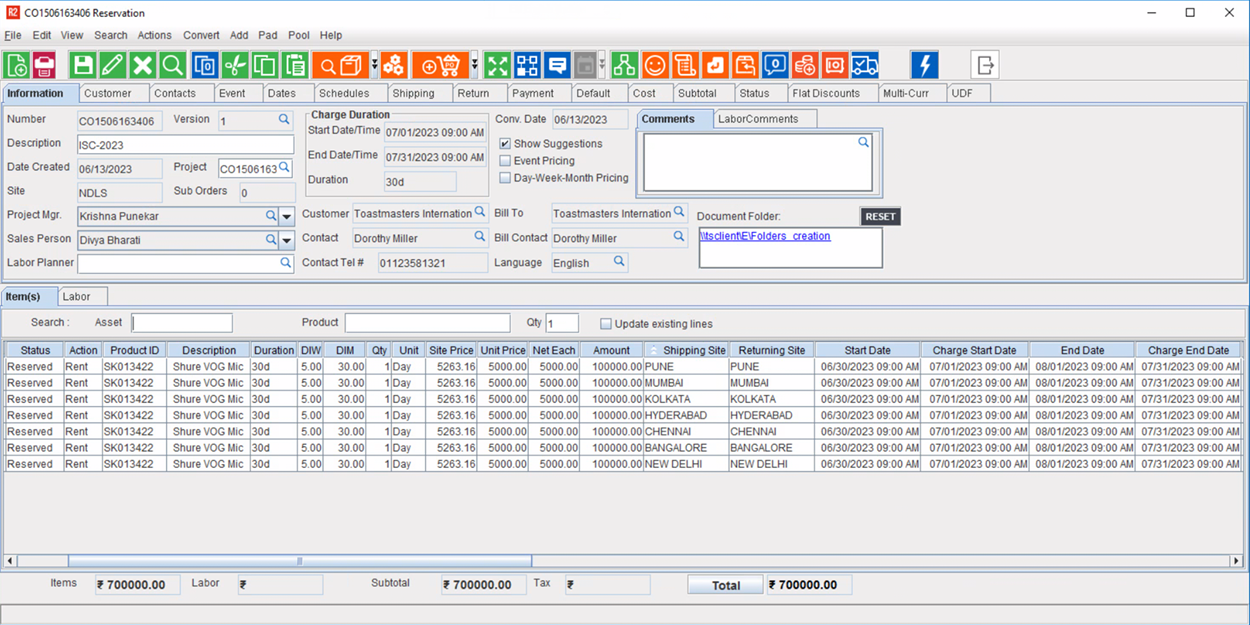Enable the Event Pricing checkbox
1250x625 pixels.
point(504,160)
